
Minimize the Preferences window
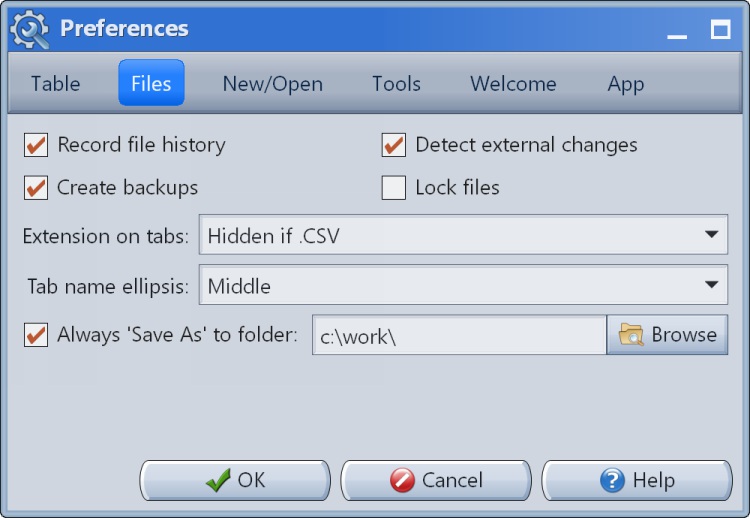tap(677, 31)
